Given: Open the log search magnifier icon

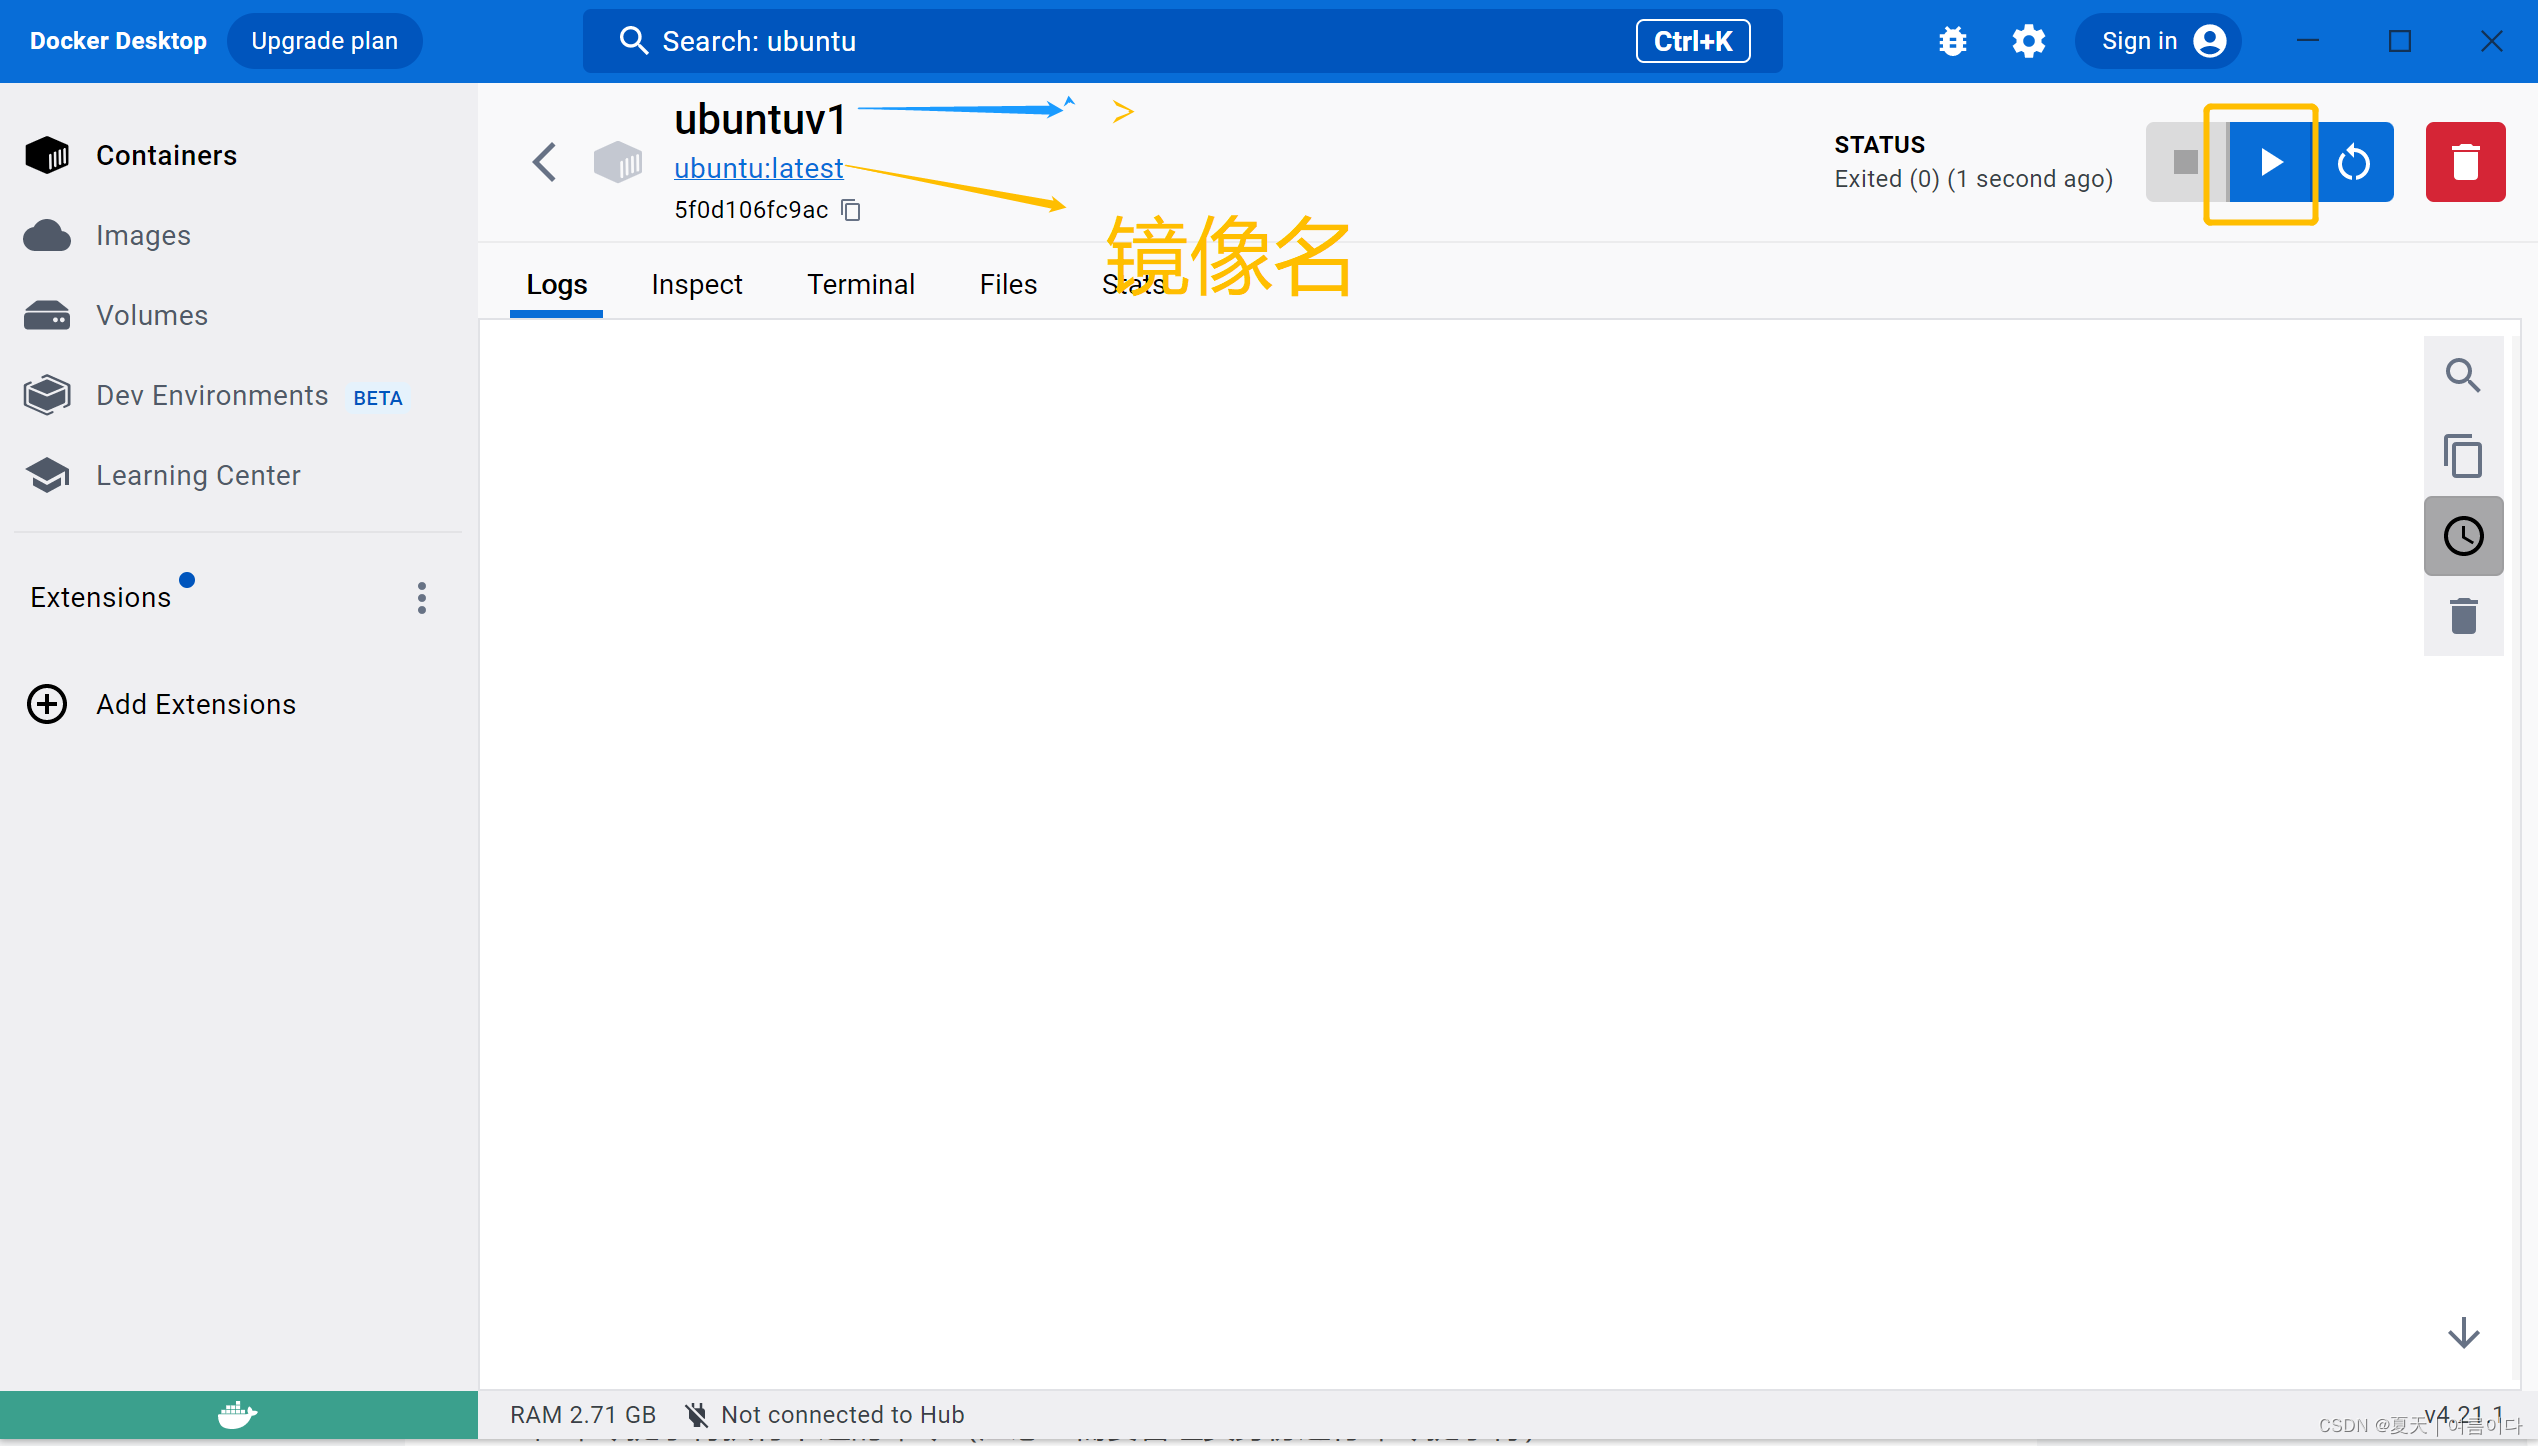Looking at the screenshot, I should tap(2463, 376).
